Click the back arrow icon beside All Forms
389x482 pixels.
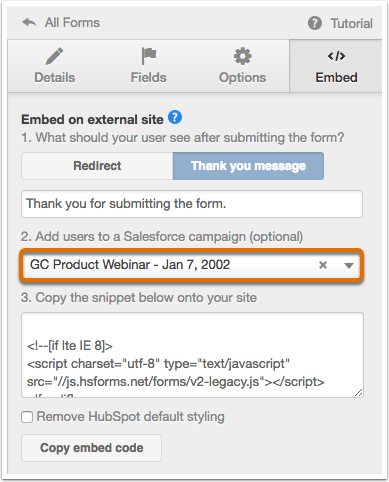pyautogui.click(x=29, y=23)
